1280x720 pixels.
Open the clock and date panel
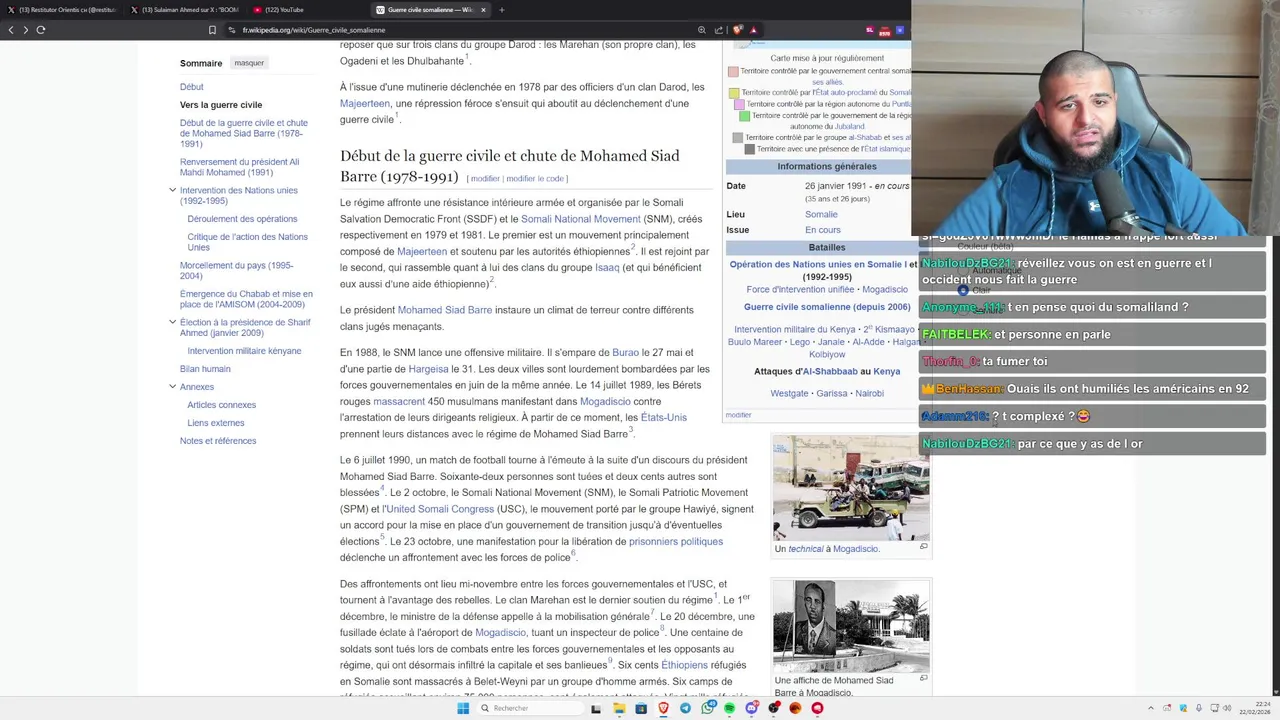[x=1255, y=708]
